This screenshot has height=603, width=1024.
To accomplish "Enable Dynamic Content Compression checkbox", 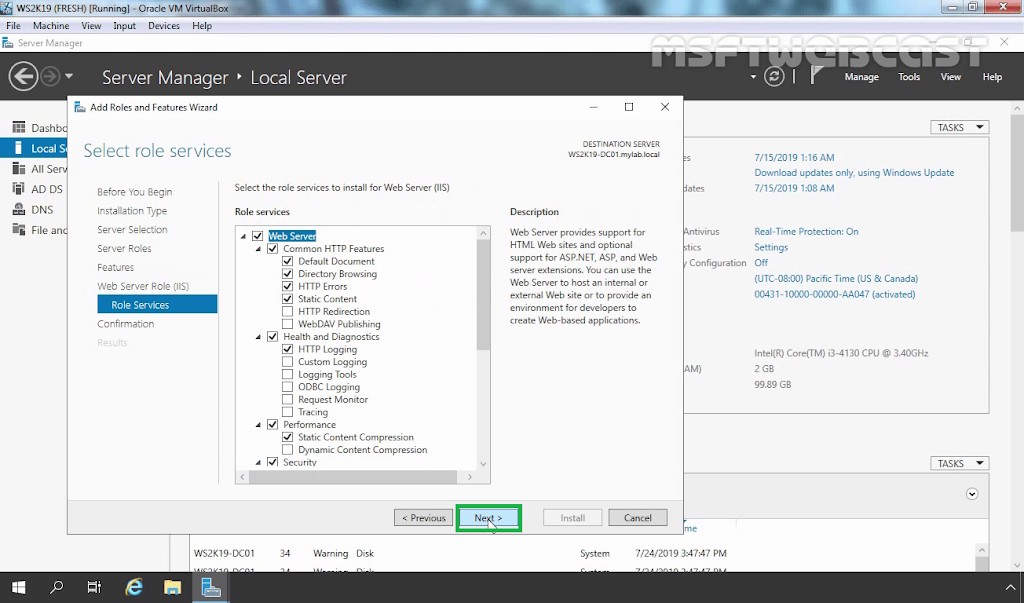I will (x=287, y=450).
